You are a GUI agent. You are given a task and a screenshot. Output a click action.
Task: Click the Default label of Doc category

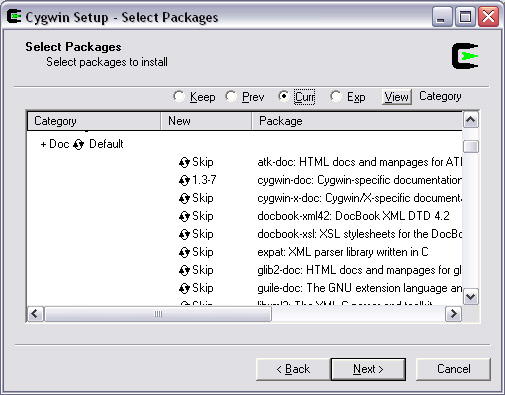106,144
